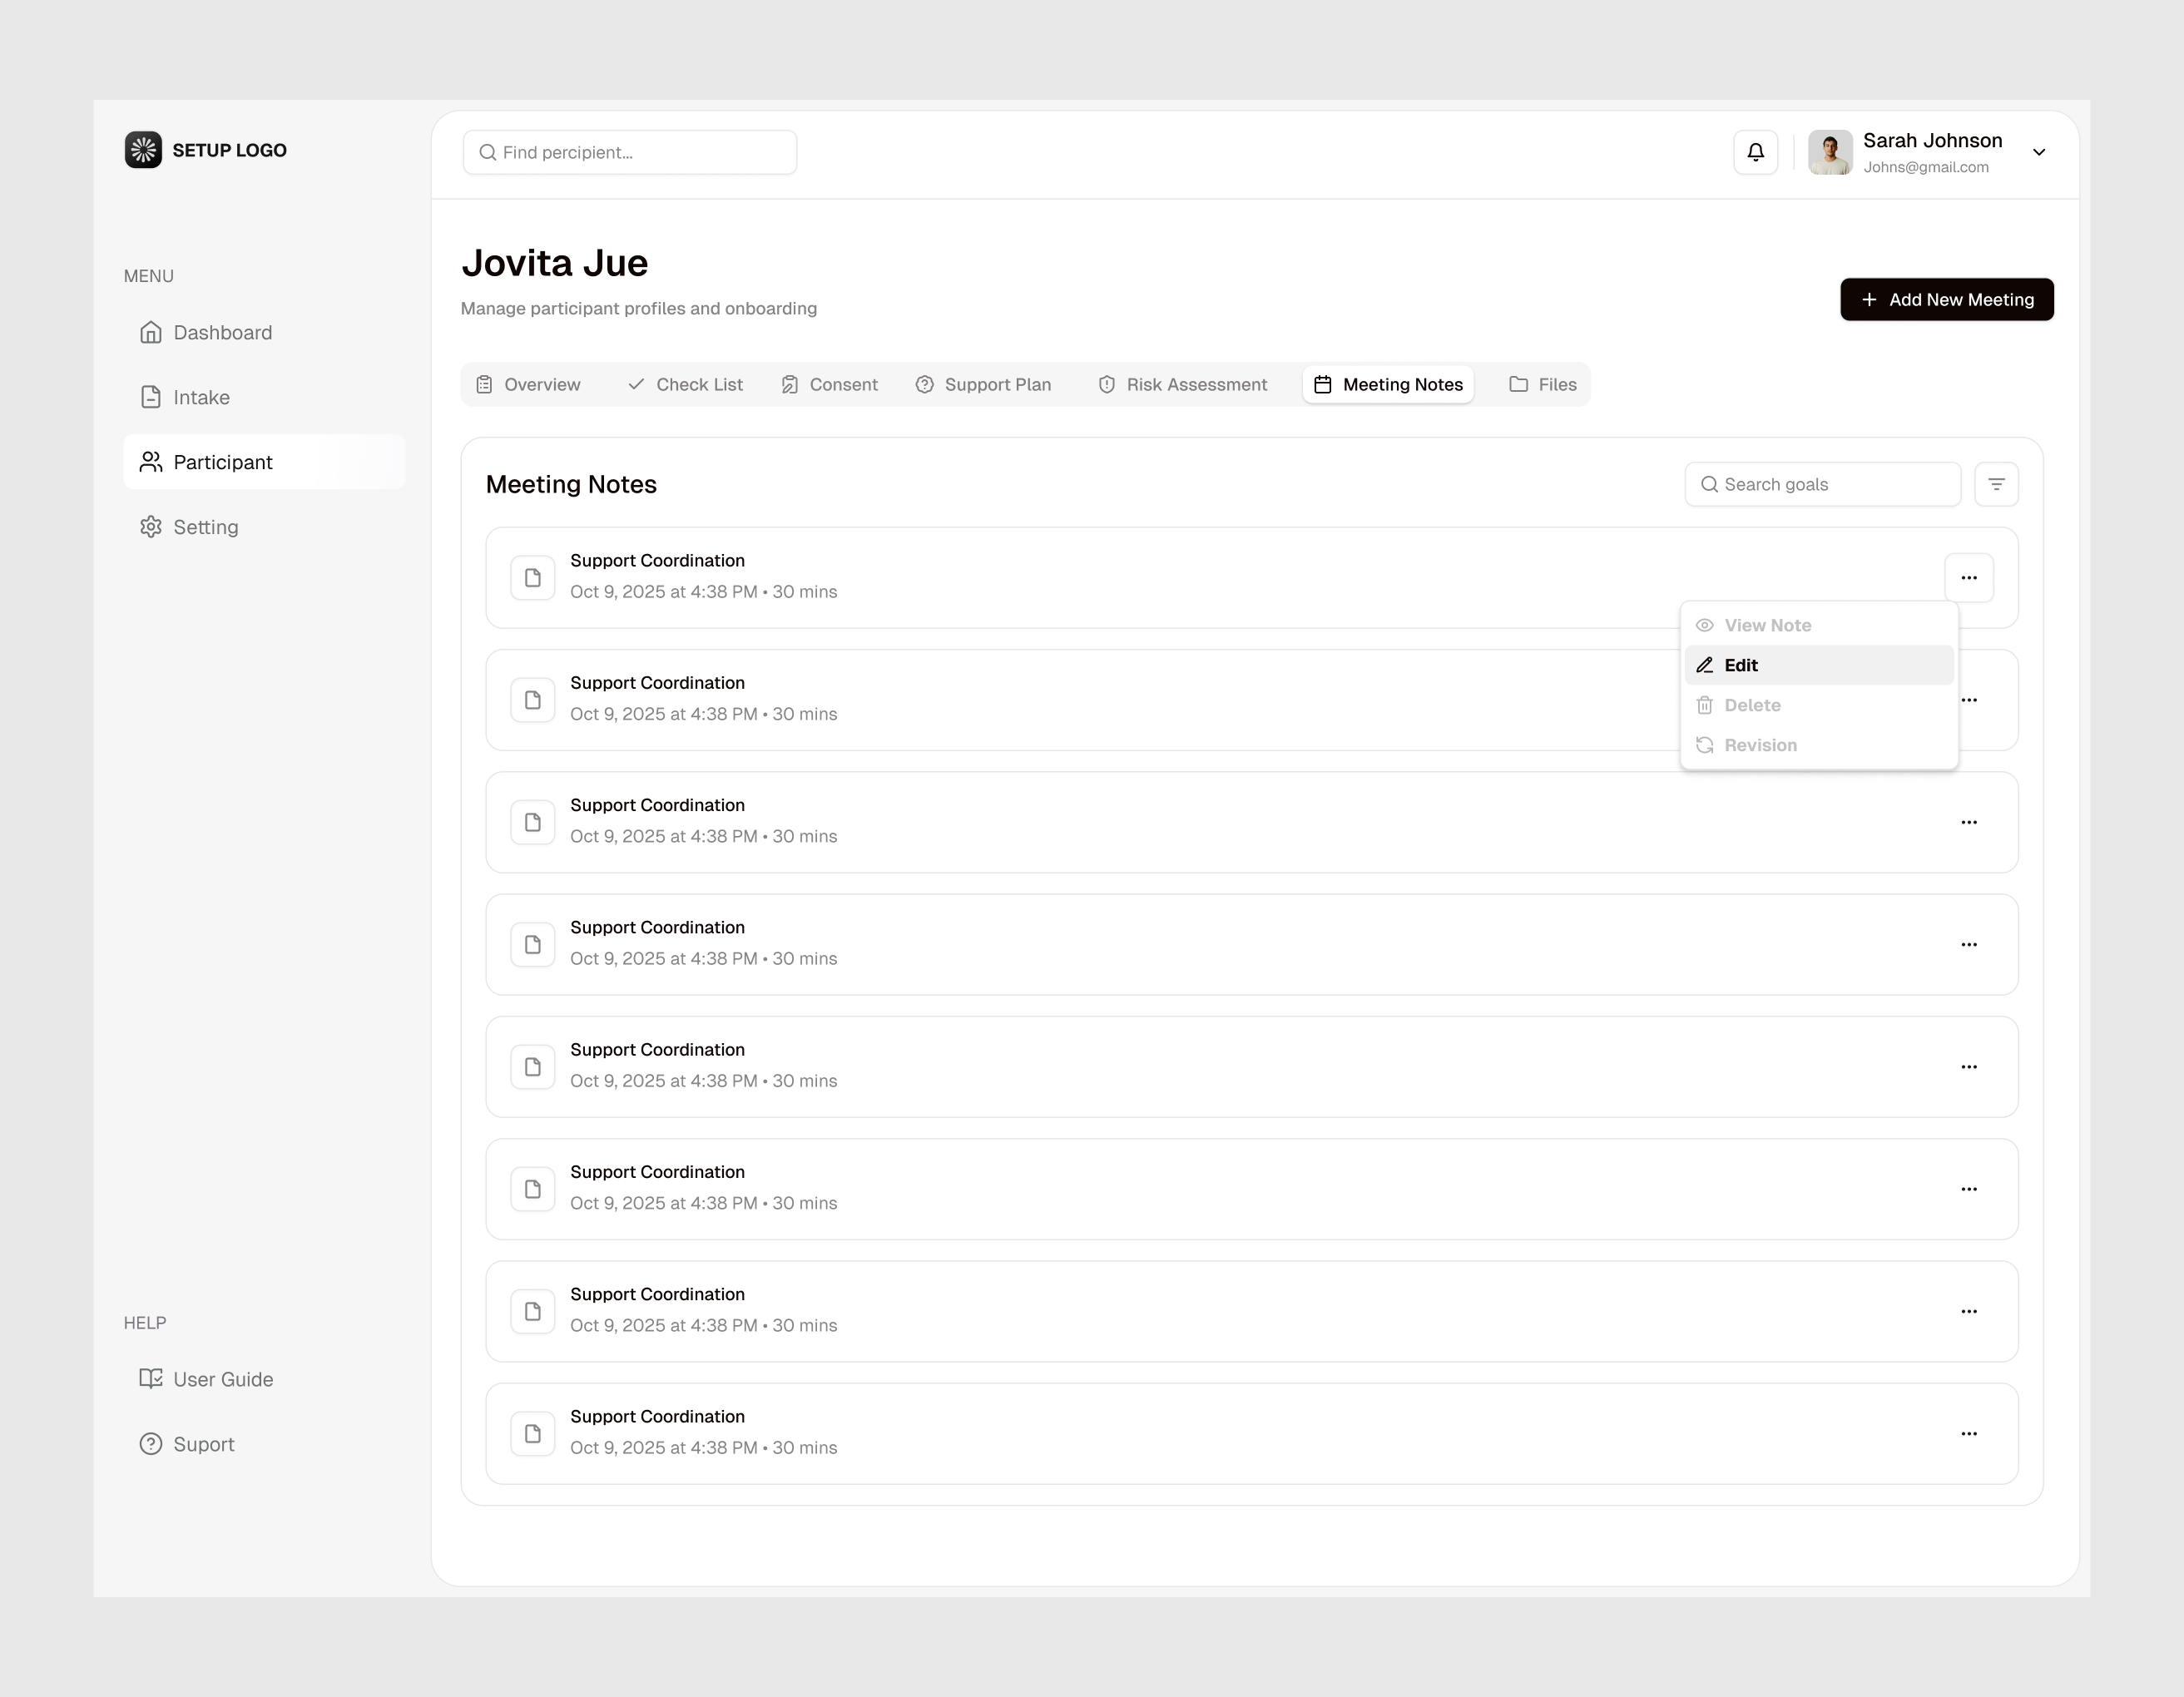The height and width of the screenshot is (1697, 2184).
Task: Choose Revision from the context menu
Action: pos(1761,744)
